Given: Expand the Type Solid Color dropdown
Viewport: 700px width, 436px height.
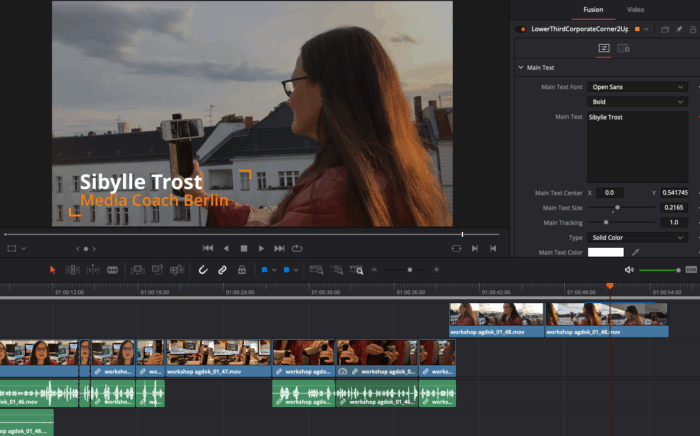Looking at the screenshot, I should coord(637,237).
